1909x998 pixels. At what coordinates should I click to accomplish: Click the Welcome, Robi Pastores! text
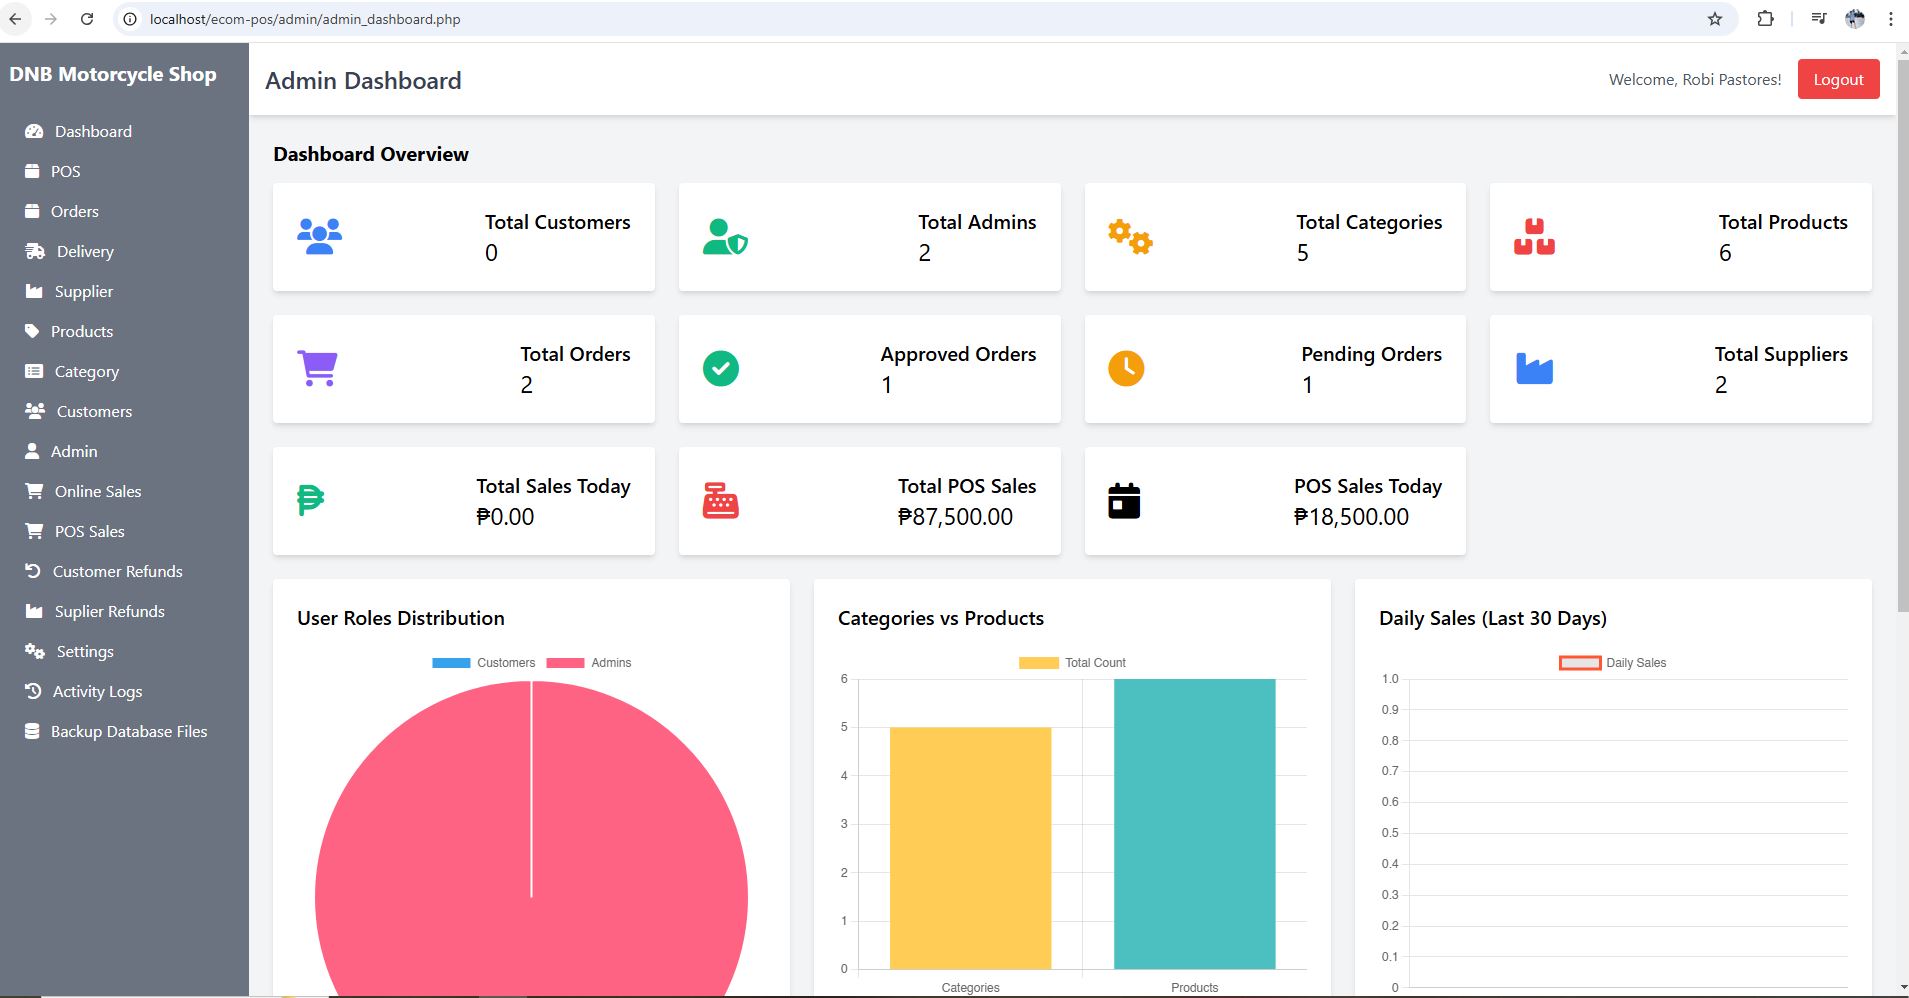1695,79
